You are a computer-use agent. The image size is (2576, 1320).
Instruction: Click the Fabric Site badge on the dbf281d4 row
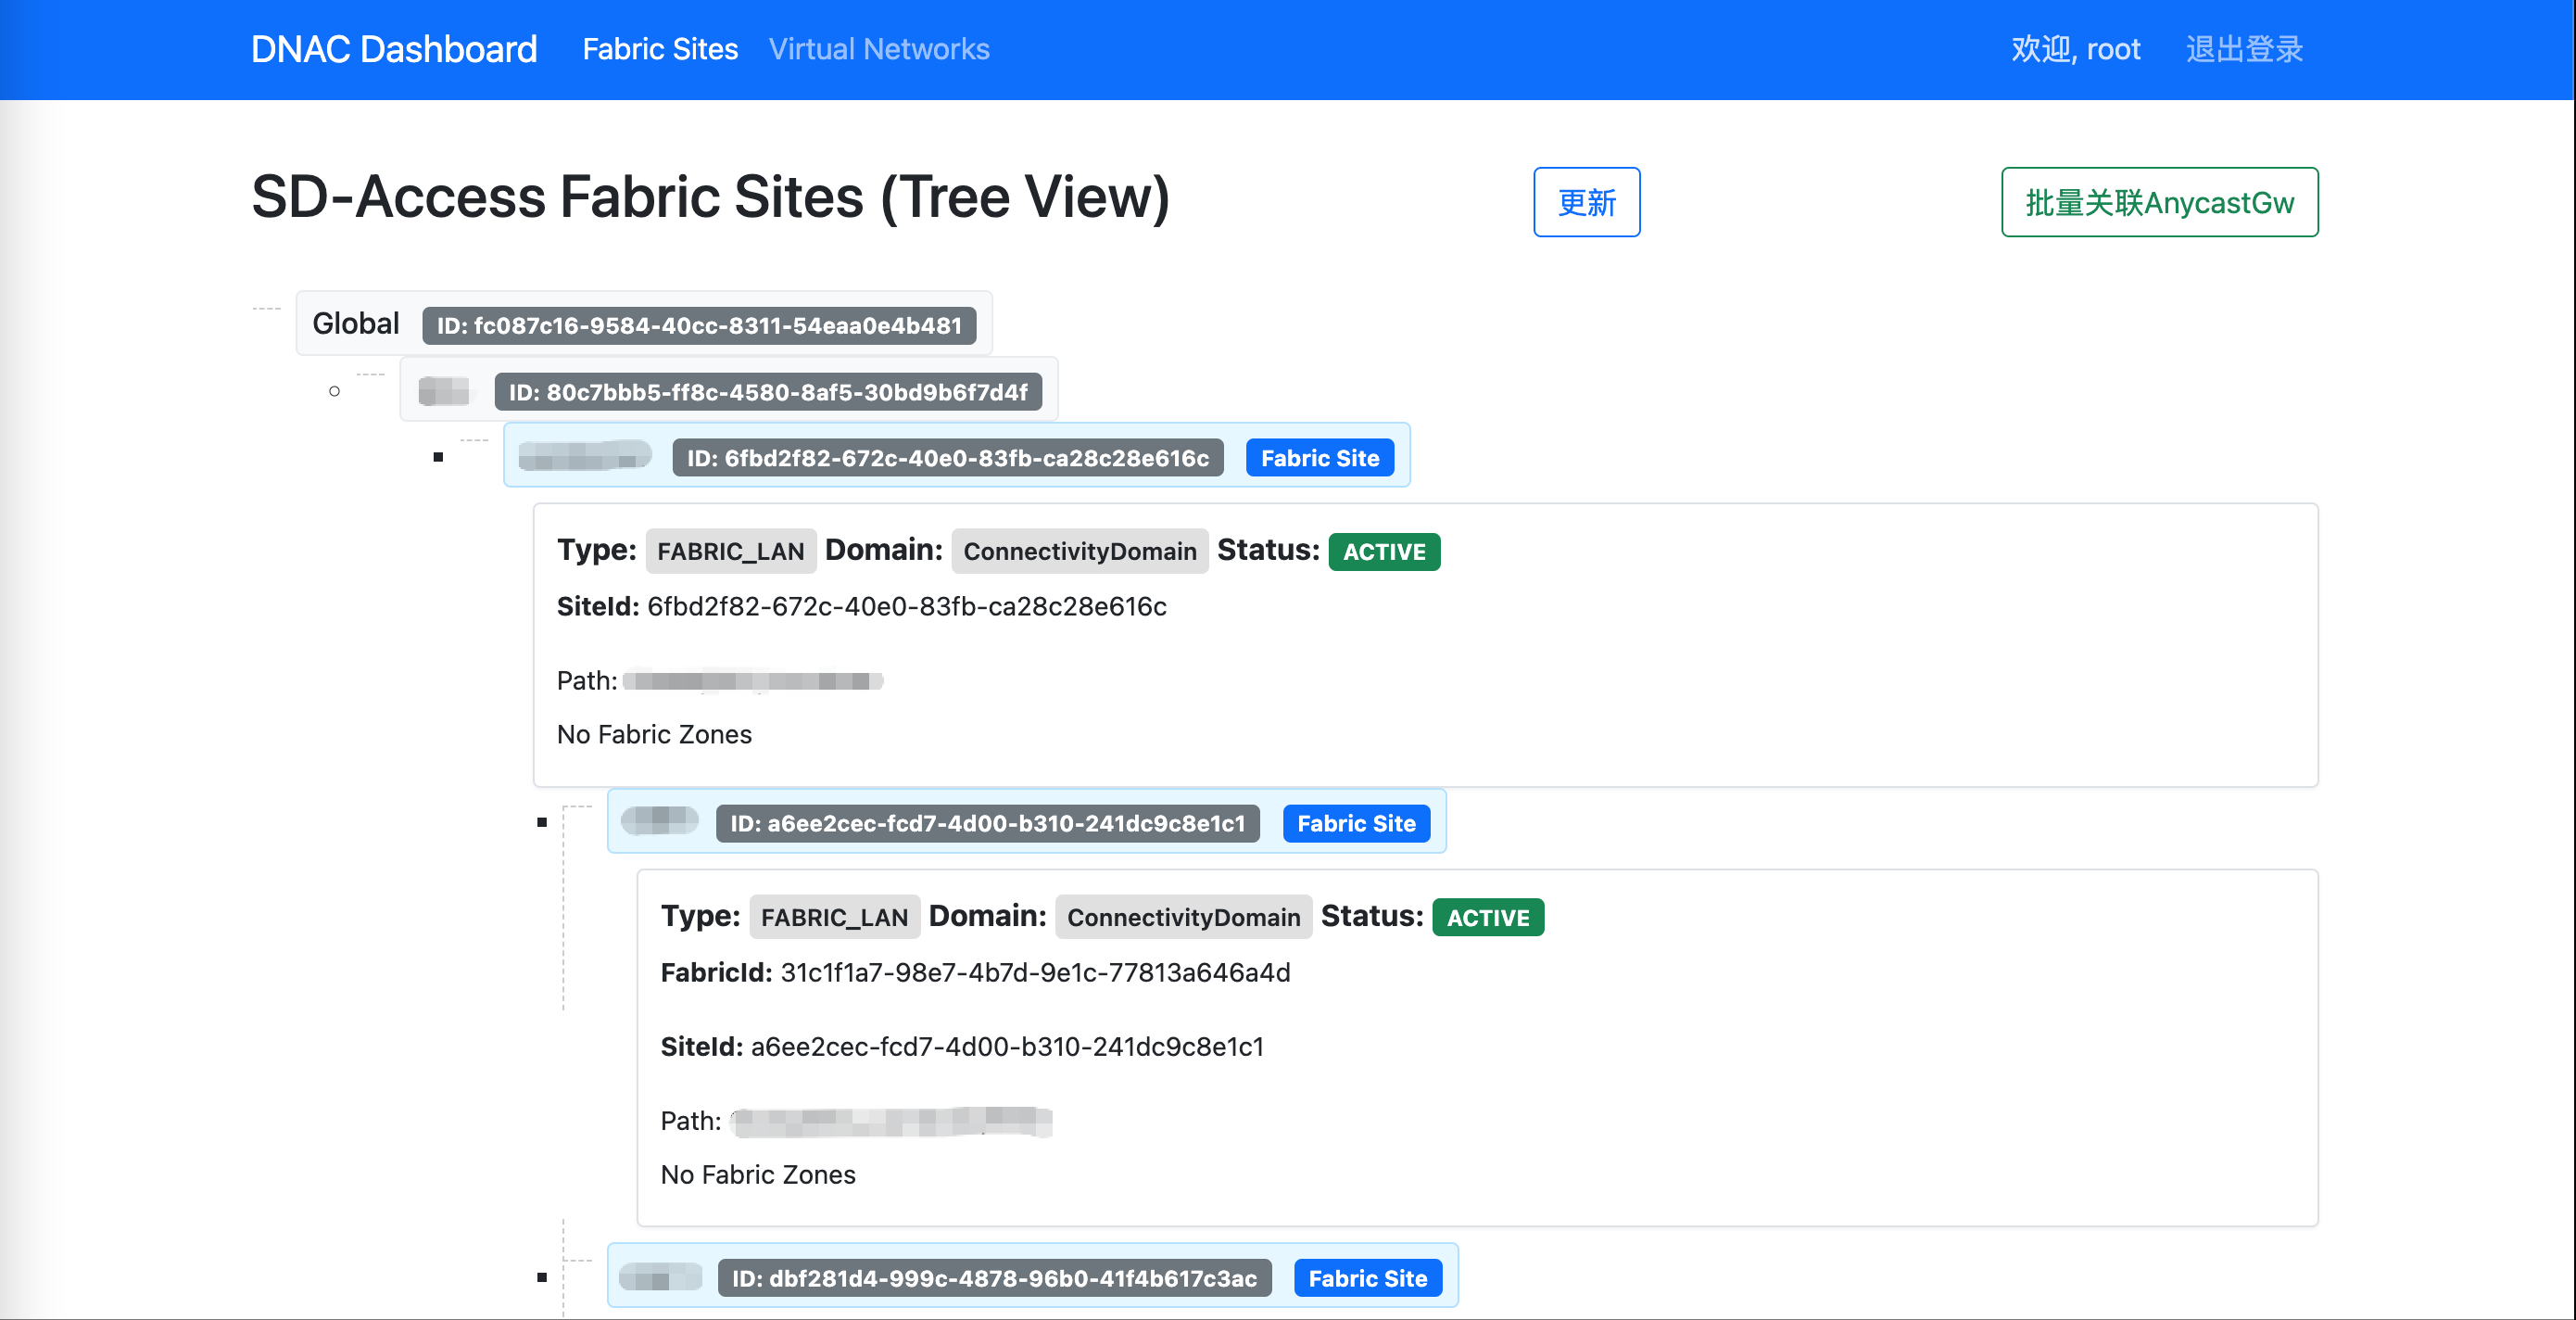click(1368, 1279)
